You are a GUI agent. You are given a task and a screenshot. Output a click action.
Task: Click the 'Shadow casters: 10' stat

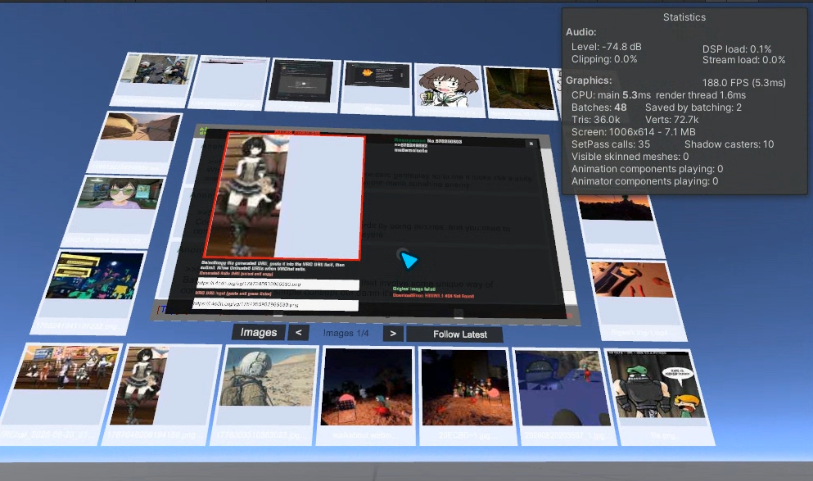point(729,145)
